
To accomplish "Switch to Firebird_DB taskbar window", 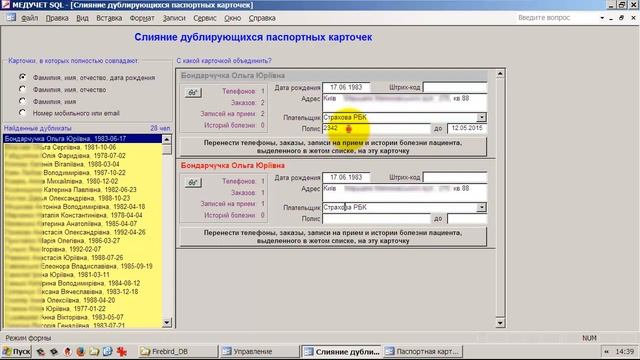I will [178, 351].
